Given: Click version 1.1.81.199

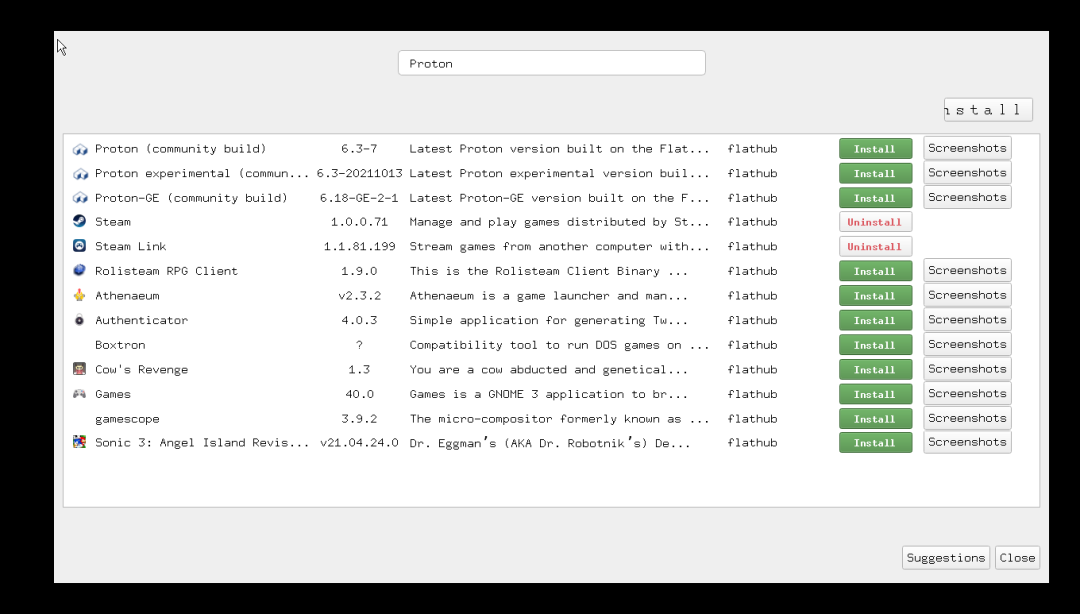Looking at the screenshot, I should 360,247.
